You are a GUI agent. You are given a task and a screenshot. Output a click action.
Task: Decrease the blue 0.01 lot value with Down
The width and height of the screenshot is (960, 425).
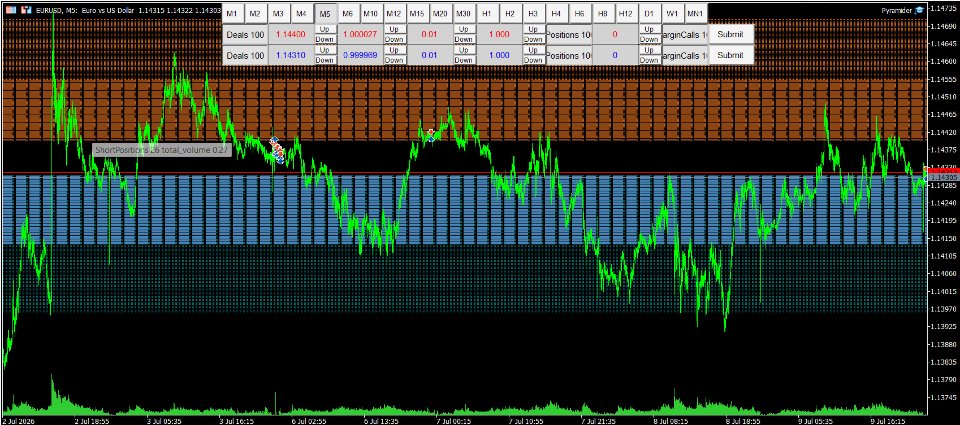463,60
